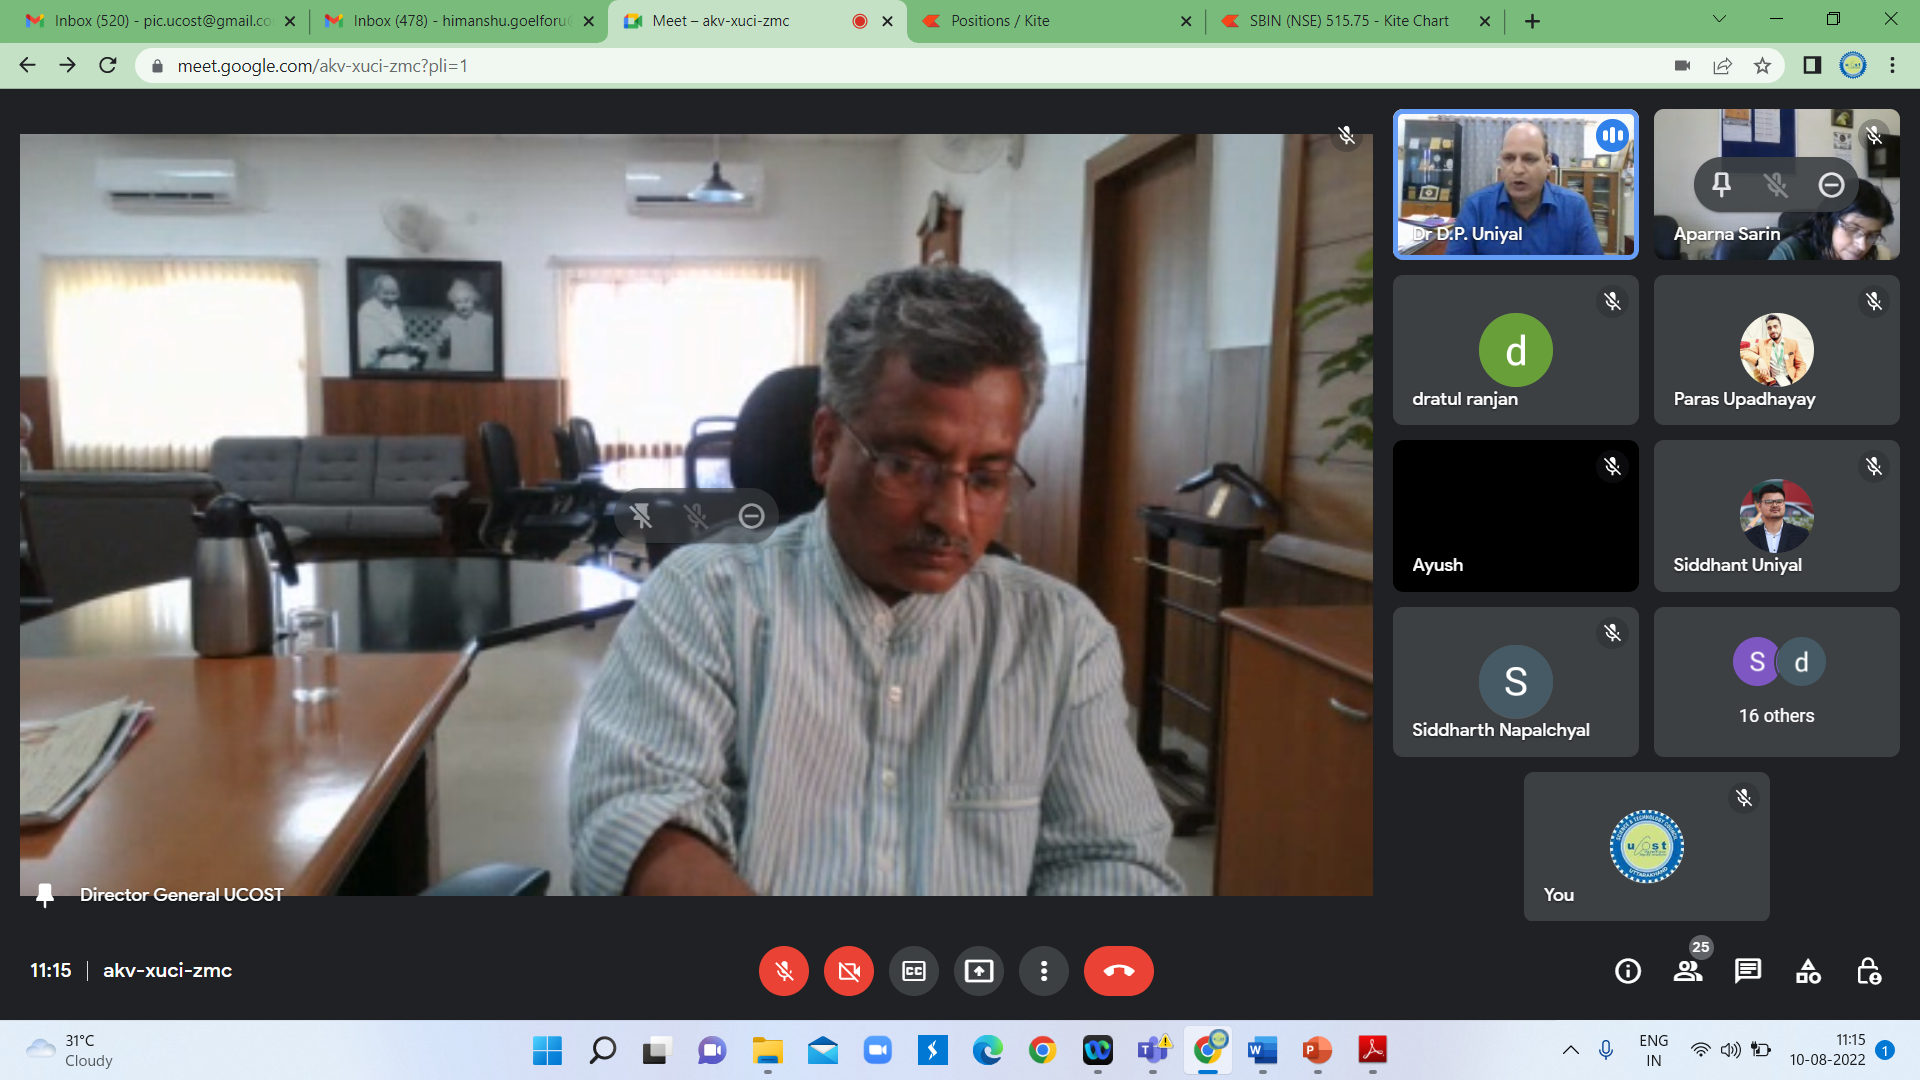The image size is (1920, 1080).
Task: Toggle closed captions
Action: [x=913, y=971]
